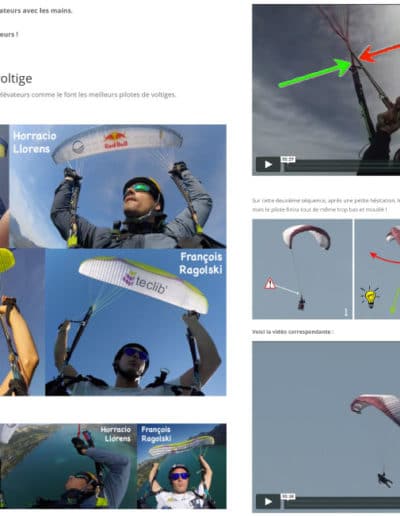Image resolution: width=400 pixels, height=516 pixels.
Task: Click the curved red arrow in second sequence image
Action: (385, 258)
